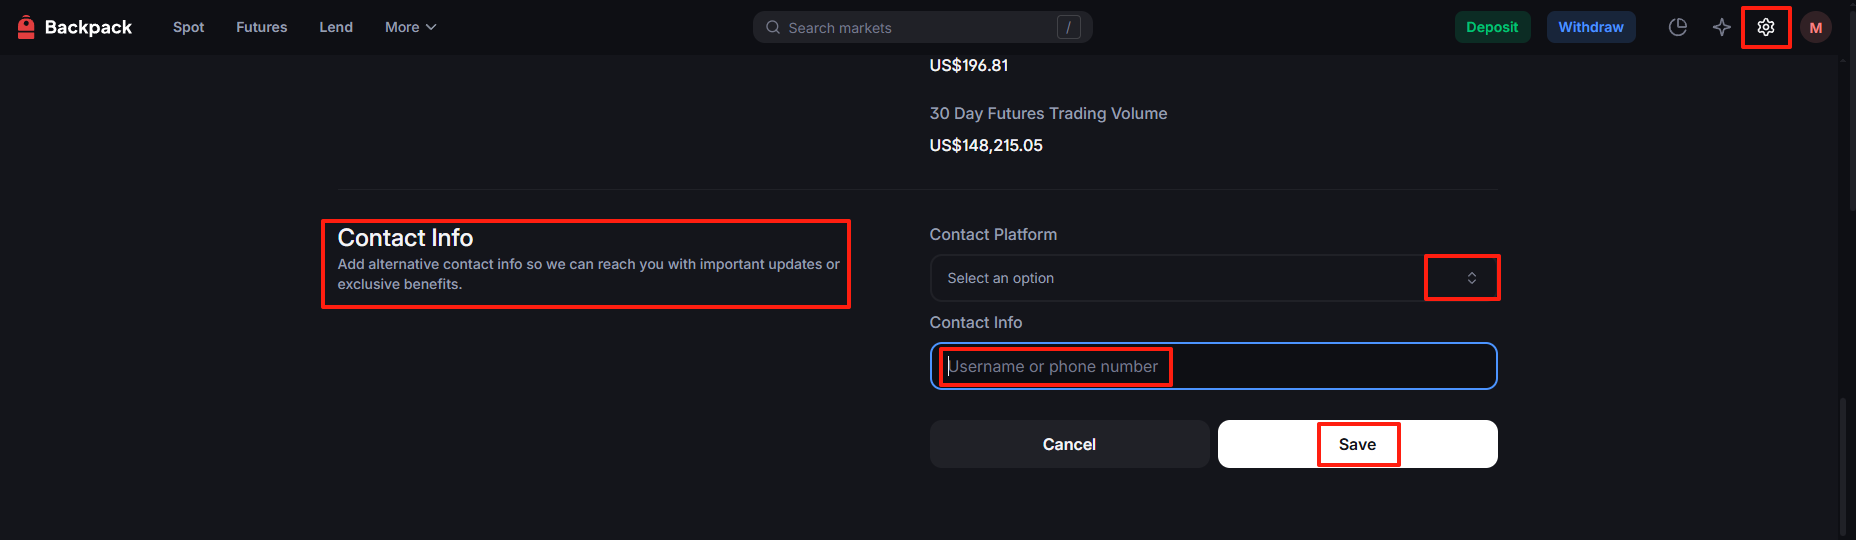1856x540 pixels.
Task: Focus the Username or phone number field
Action: [1212, 366]
